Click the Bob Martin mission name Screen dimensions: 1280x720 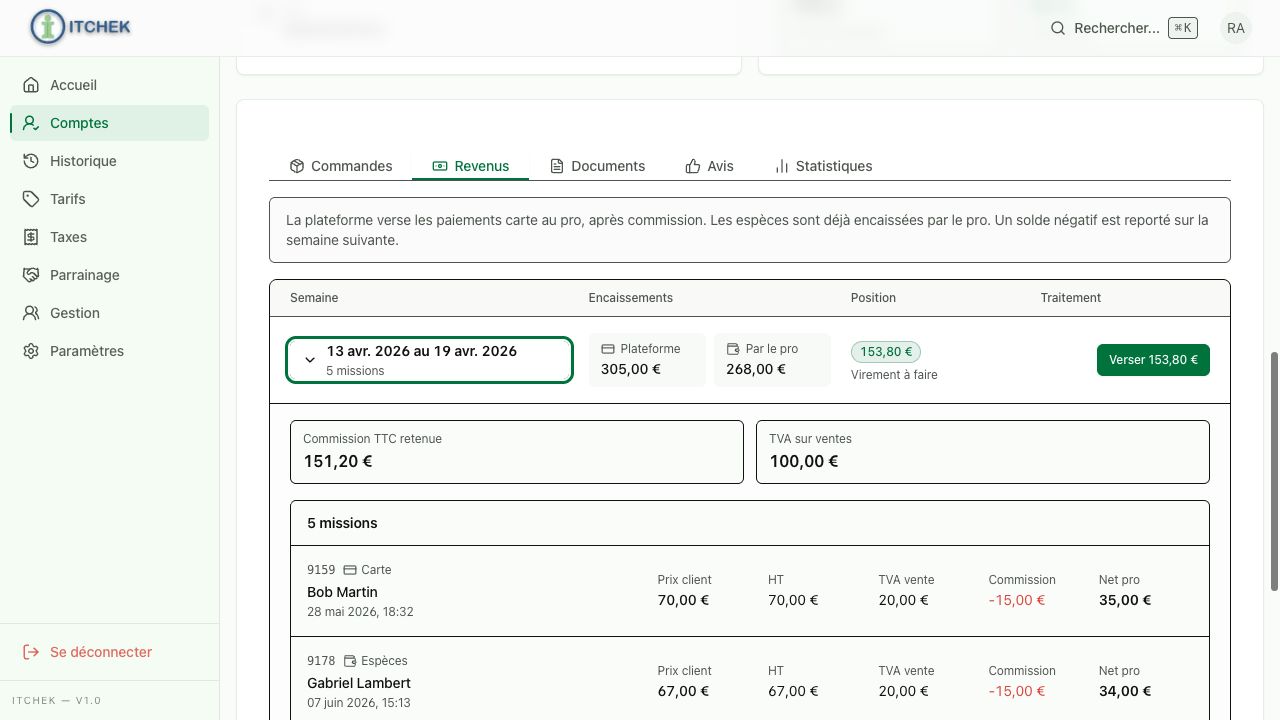(x=342, y=592)
